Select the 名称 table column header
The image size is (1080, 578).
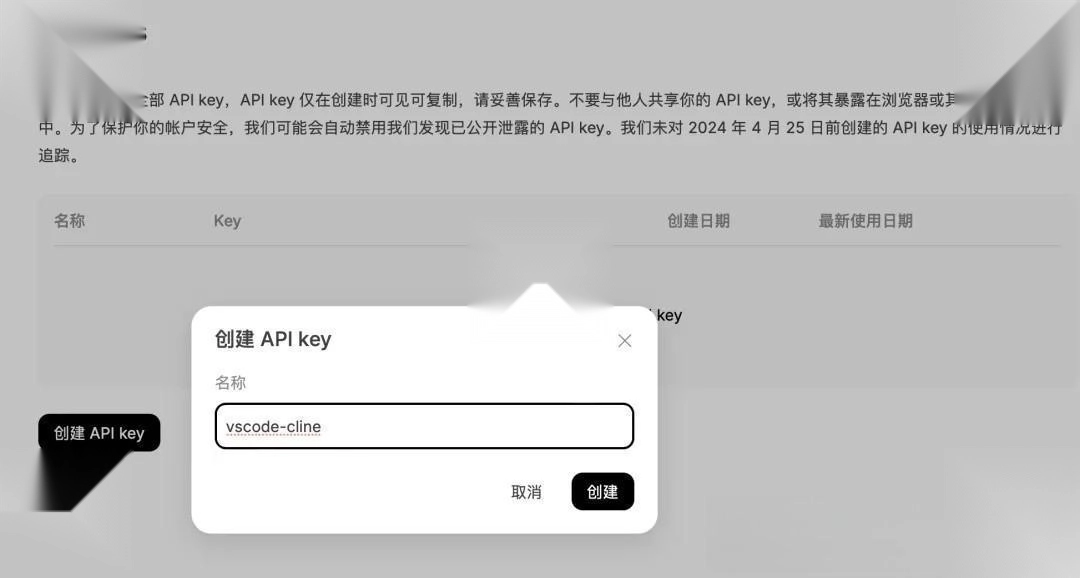click(x=70, y=220)
